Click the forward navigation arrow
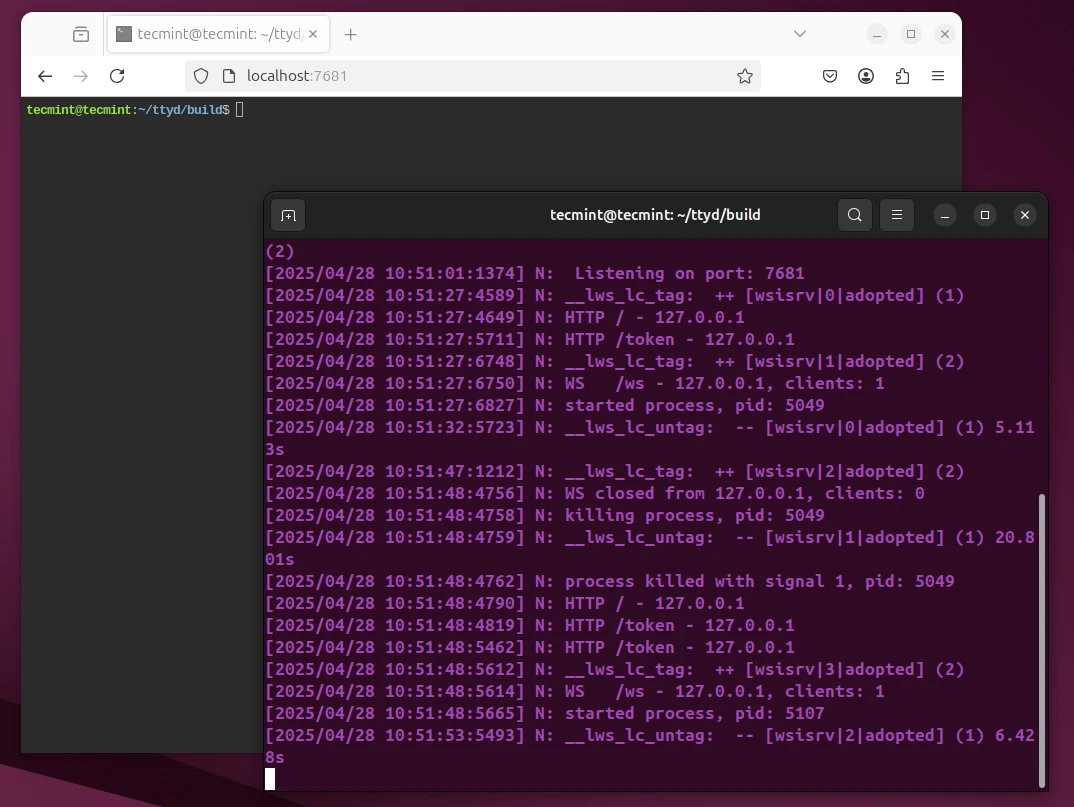Screen dimensions: 1074x807 [81, 76]
